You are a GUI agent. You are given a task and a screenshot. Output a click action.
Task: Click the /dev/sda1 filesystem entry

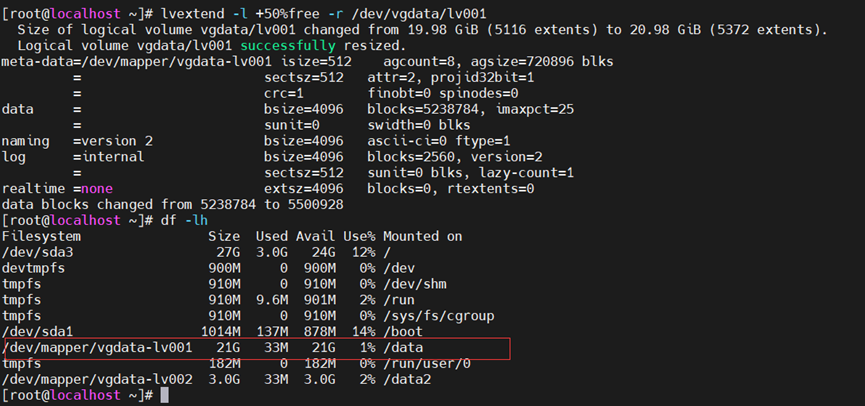click(37, 331)
